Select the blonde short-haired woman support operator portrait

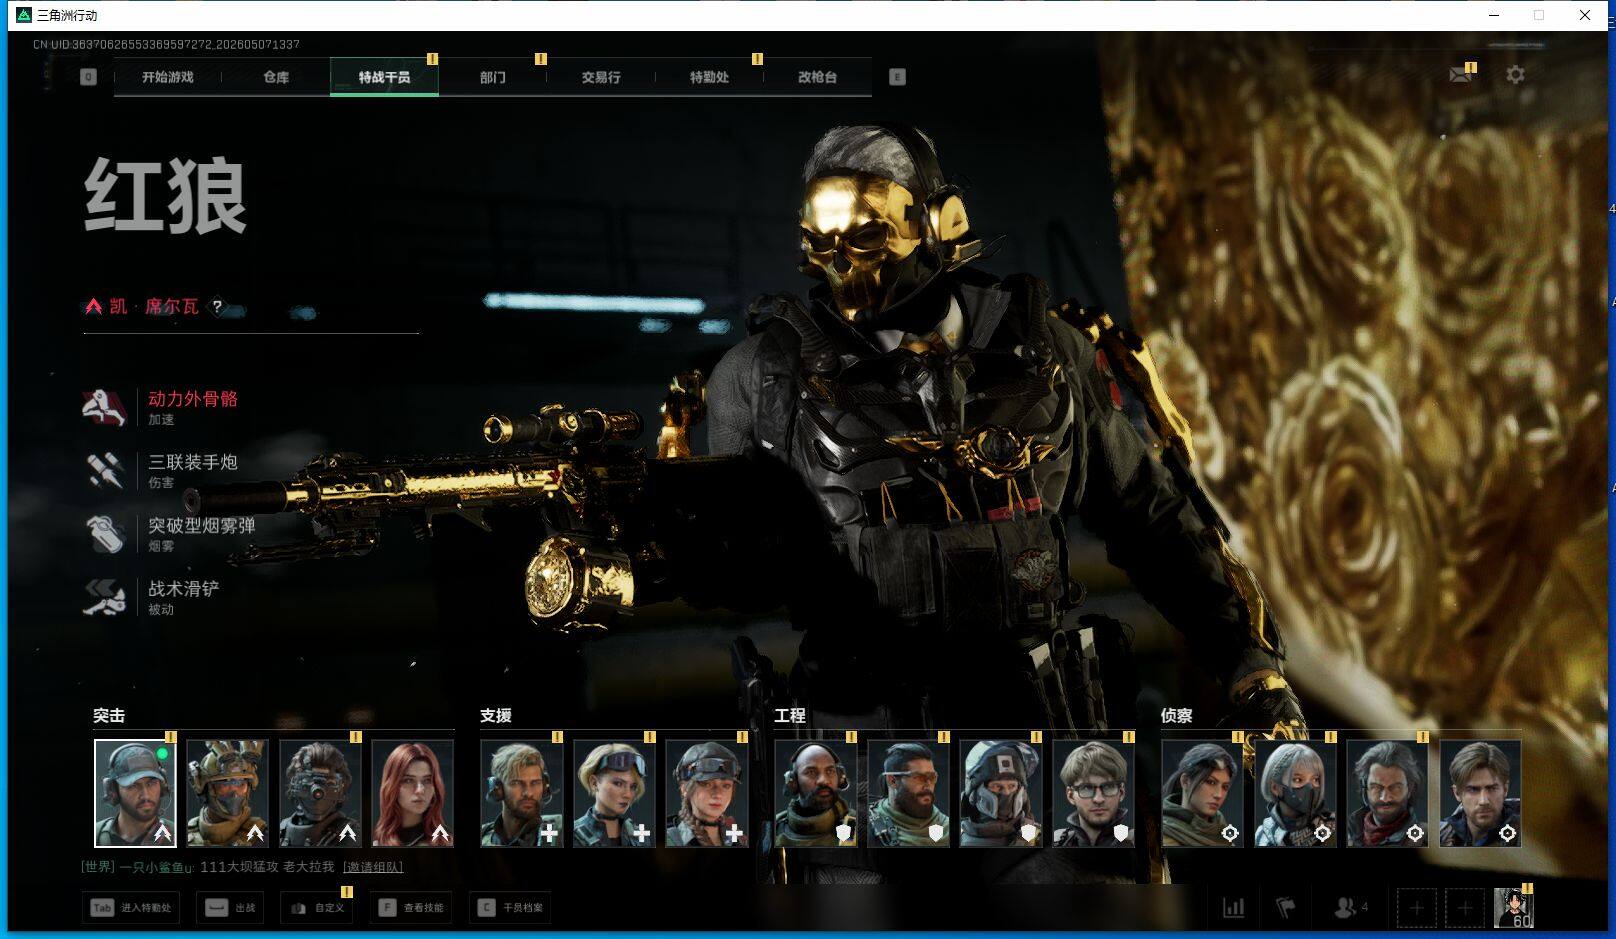coord(614,793)
